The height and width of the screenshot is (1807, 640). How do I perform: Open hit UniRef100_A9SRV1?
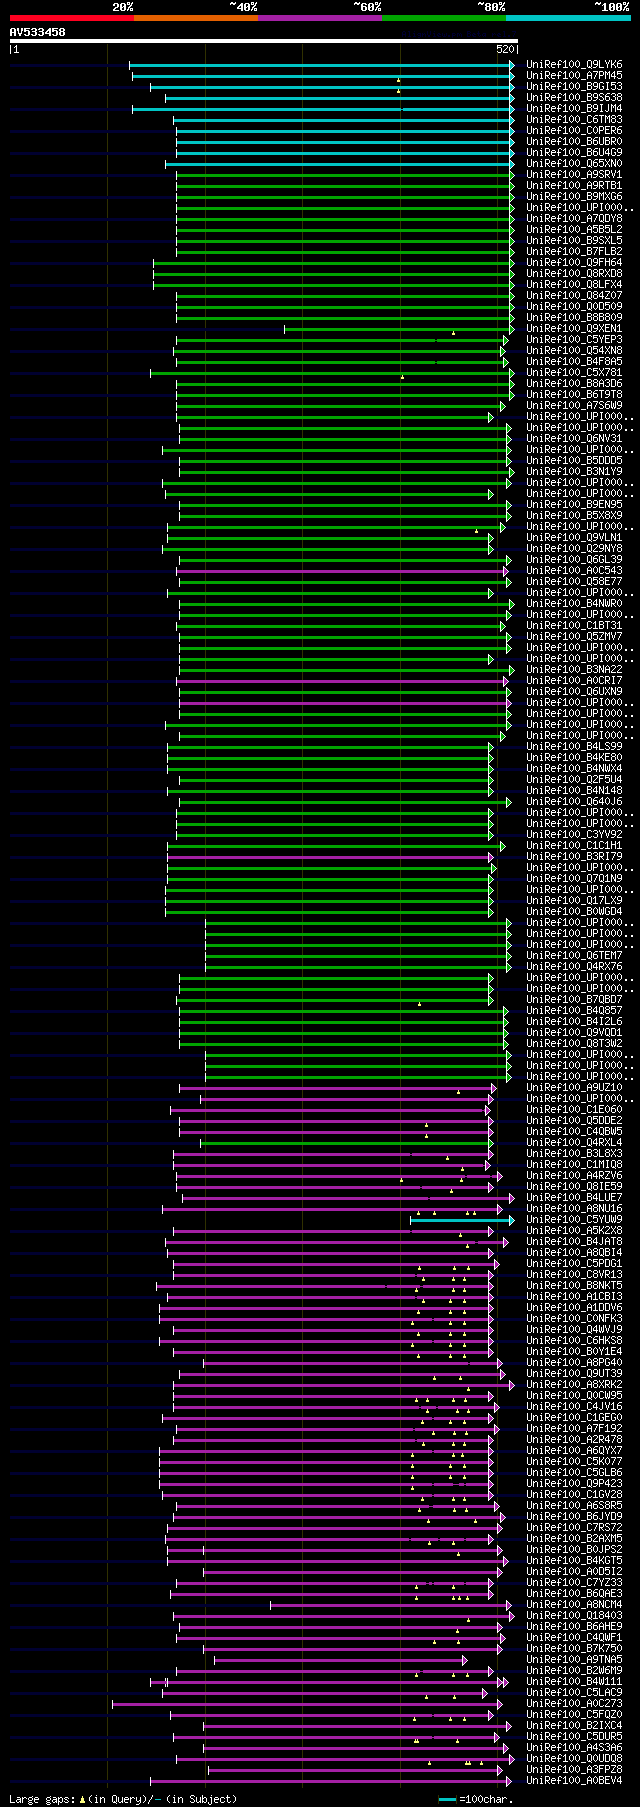tap(574, 175)
